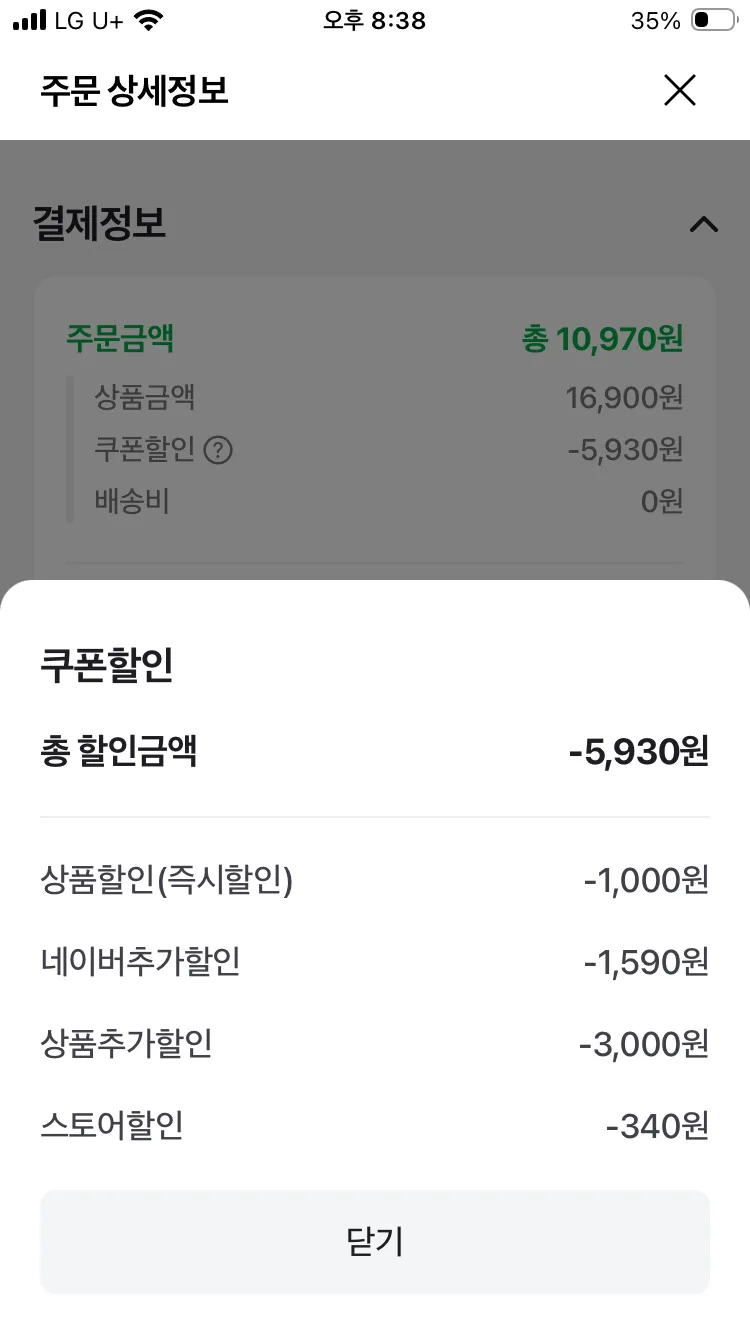Tap the 총 할인금액 label
The image size is (750, 1334).
pos(118,751)
